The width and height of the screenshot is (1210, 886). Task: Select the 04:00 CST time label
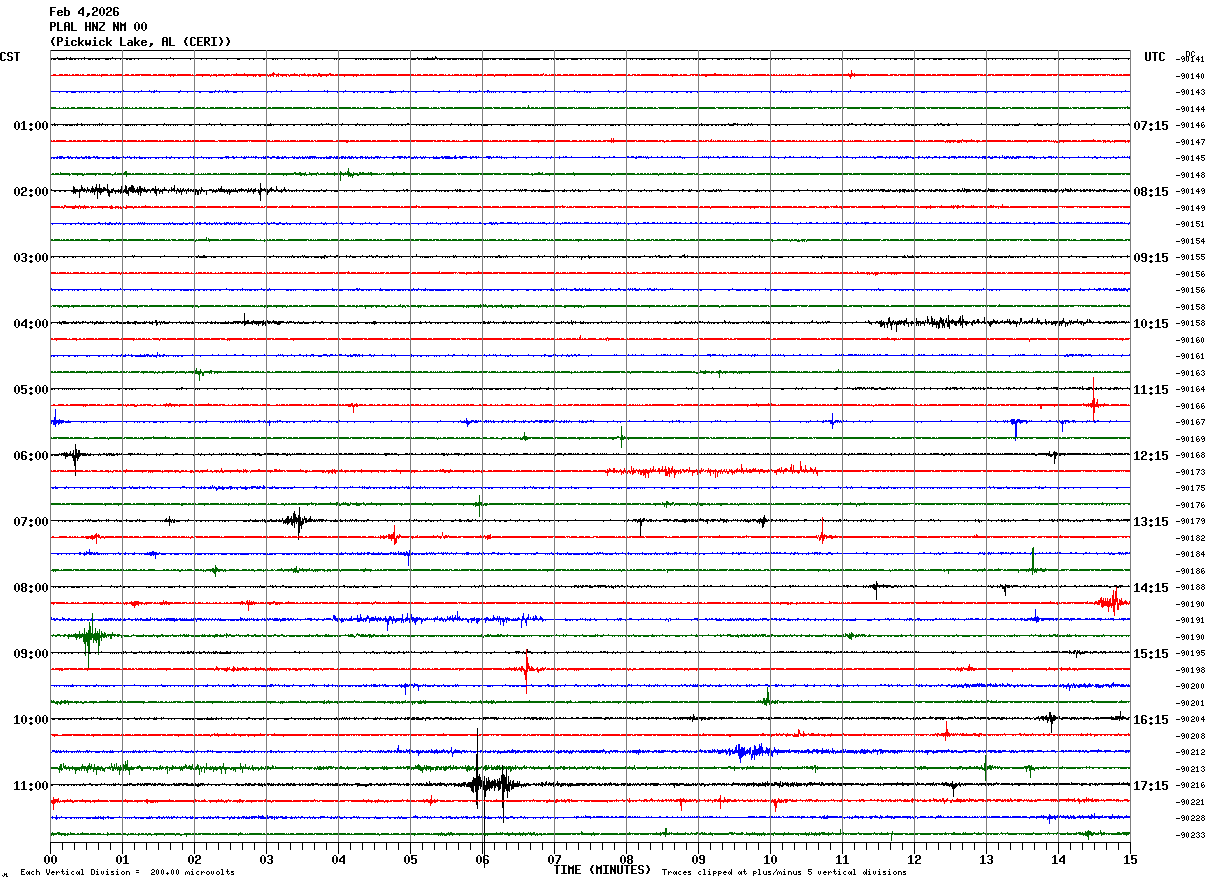(30, 324)
